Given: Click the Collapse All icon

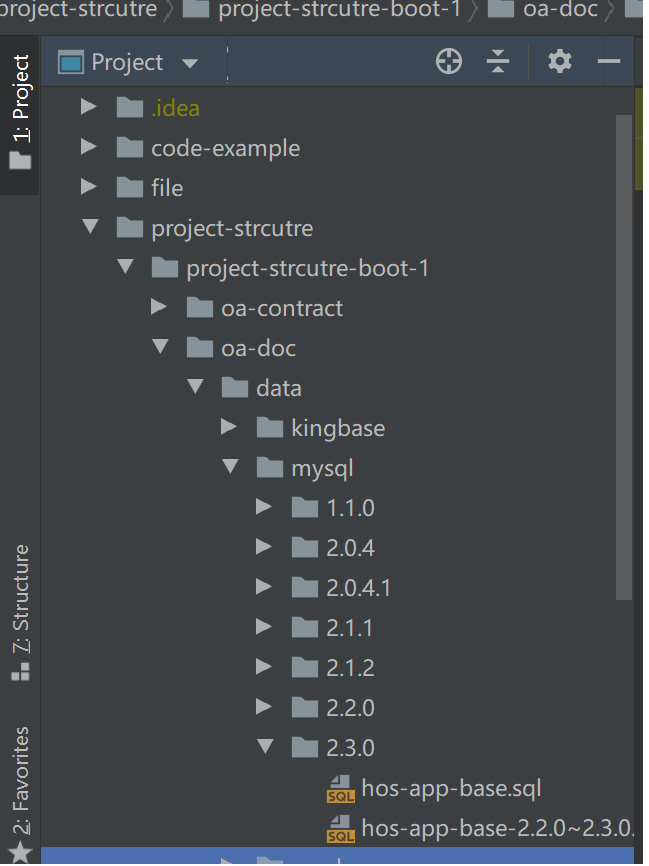Looking at the screenshot, I should pyautogui.click(x=498, y=62).
